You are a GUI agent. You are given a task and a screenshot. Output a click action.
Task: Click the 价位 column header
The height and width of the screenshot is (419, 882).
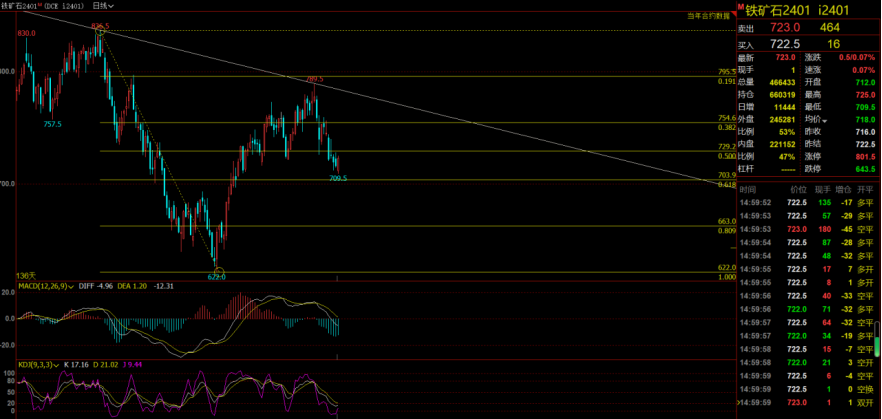pos(799,190)
